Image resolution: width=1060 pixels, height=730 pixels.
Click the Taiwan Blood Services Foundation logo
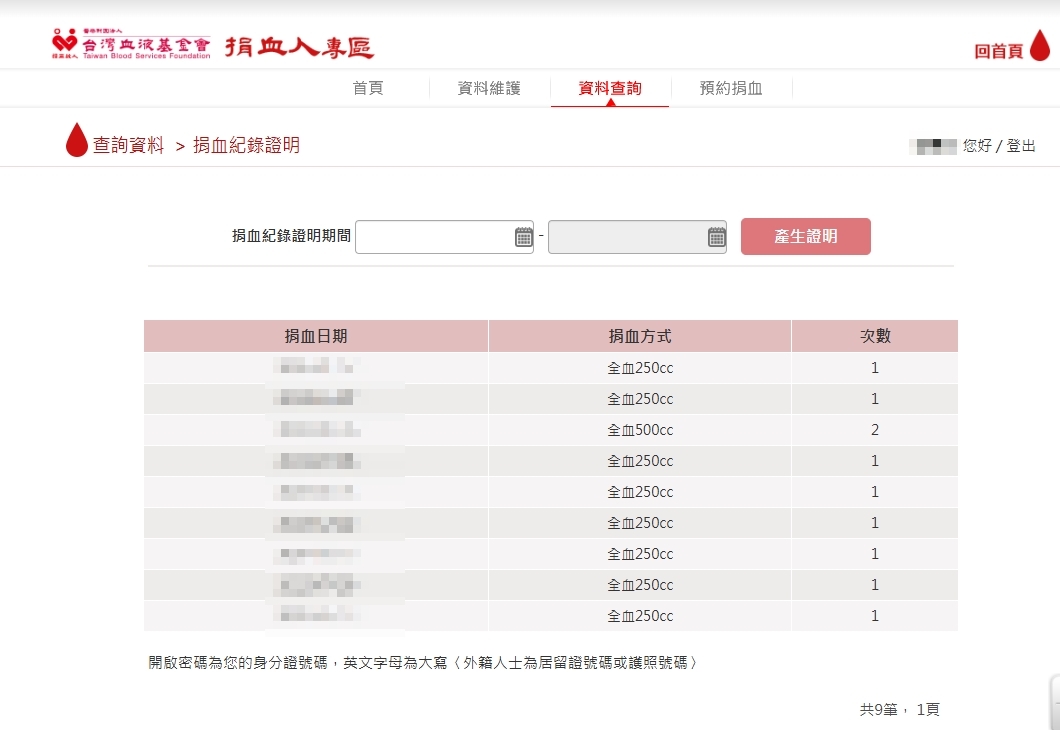pos(131,45)
